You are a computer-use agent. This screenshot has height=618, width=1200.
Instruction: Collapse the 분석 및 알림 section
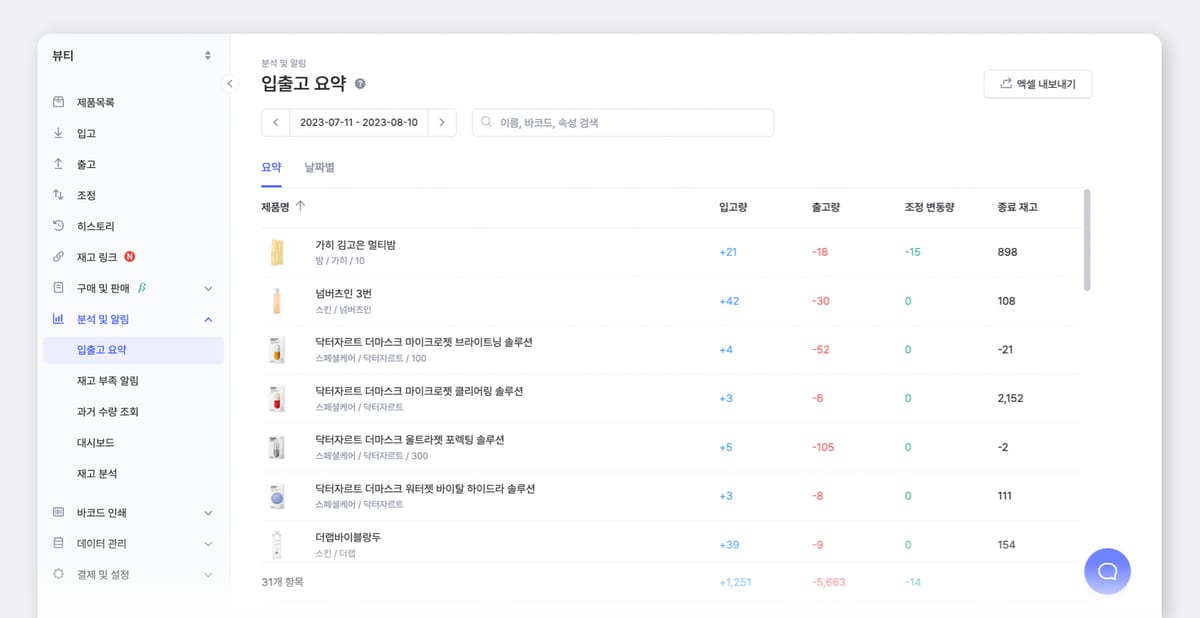coord(208,319)
